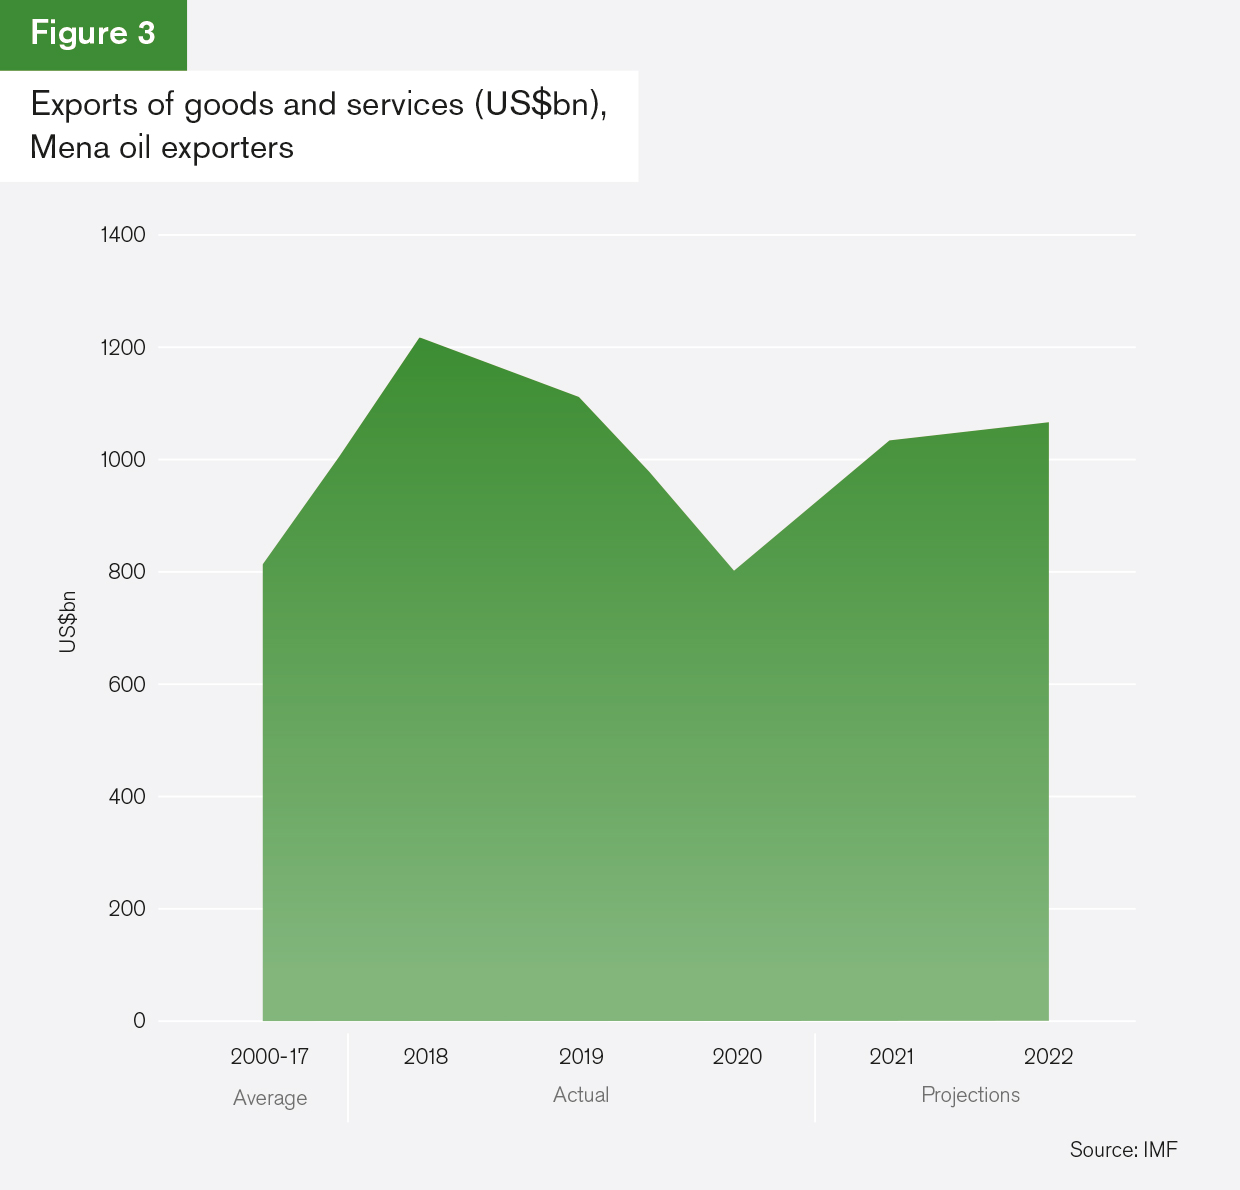This screenshot has width=1240, height=1190.
Task: Click the 2021 x-axis label
Action: tap(892, 1057)
